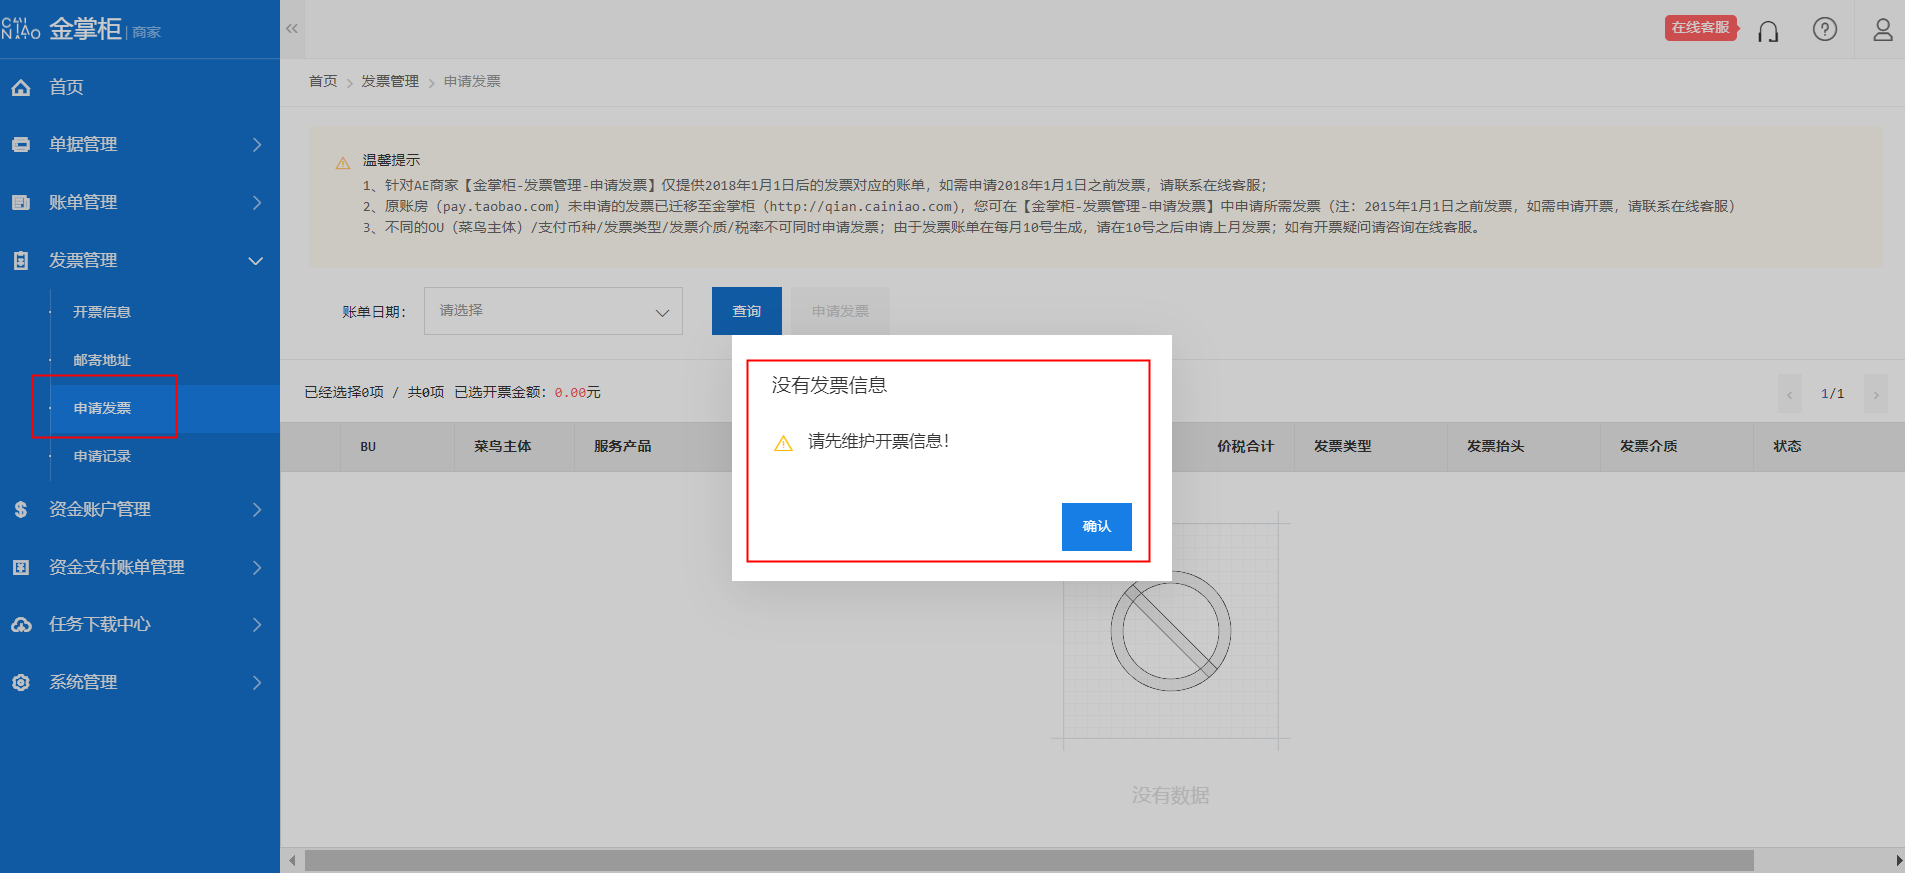Select the 申请发票 submenu item
1905x873 pixels.
pyautogui.click(x=102, y=408)
